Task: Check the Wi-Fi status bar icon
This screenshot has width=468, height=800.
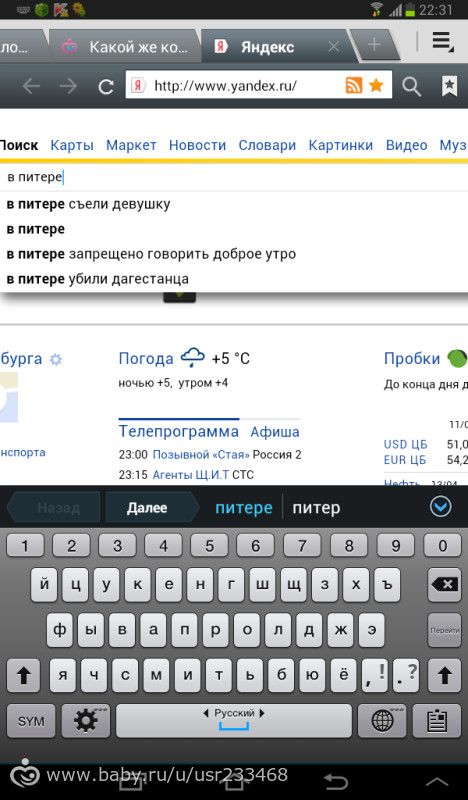Action: 377,9
